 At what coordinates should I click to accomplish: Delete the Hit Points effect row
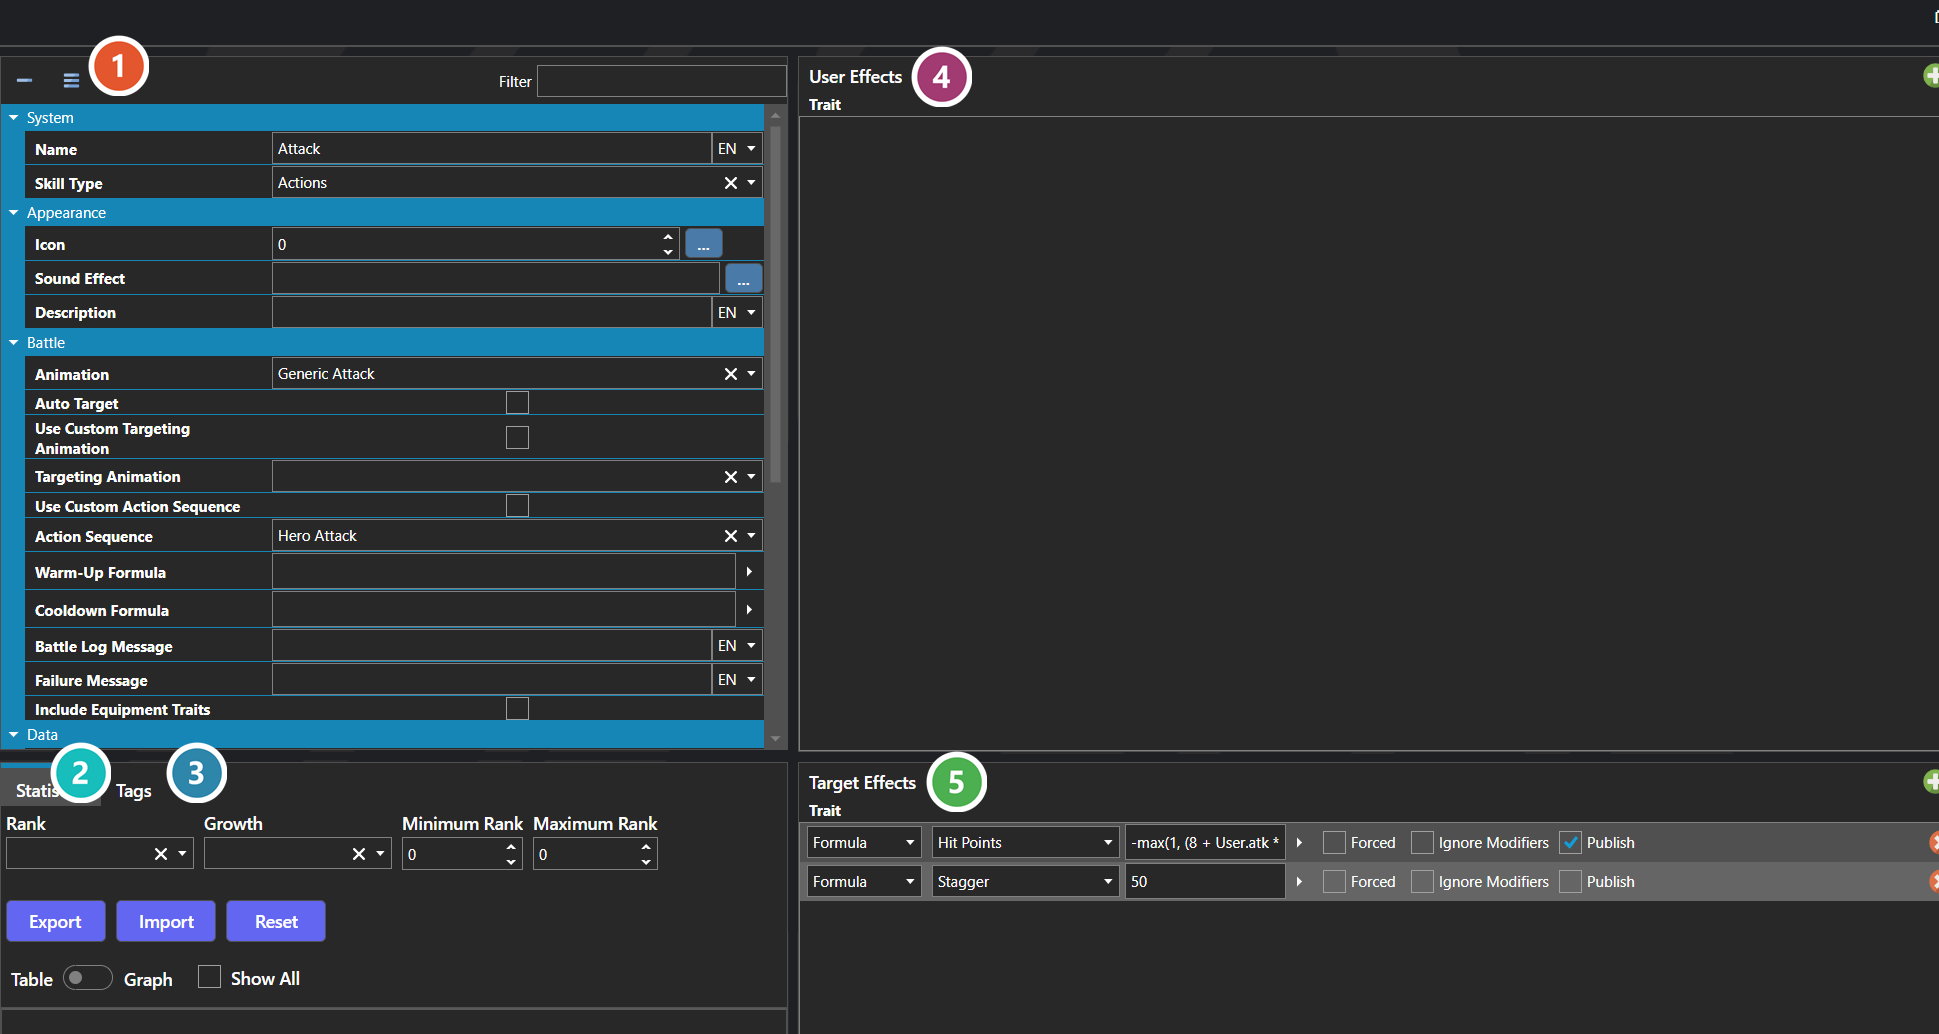point(1934,842)
